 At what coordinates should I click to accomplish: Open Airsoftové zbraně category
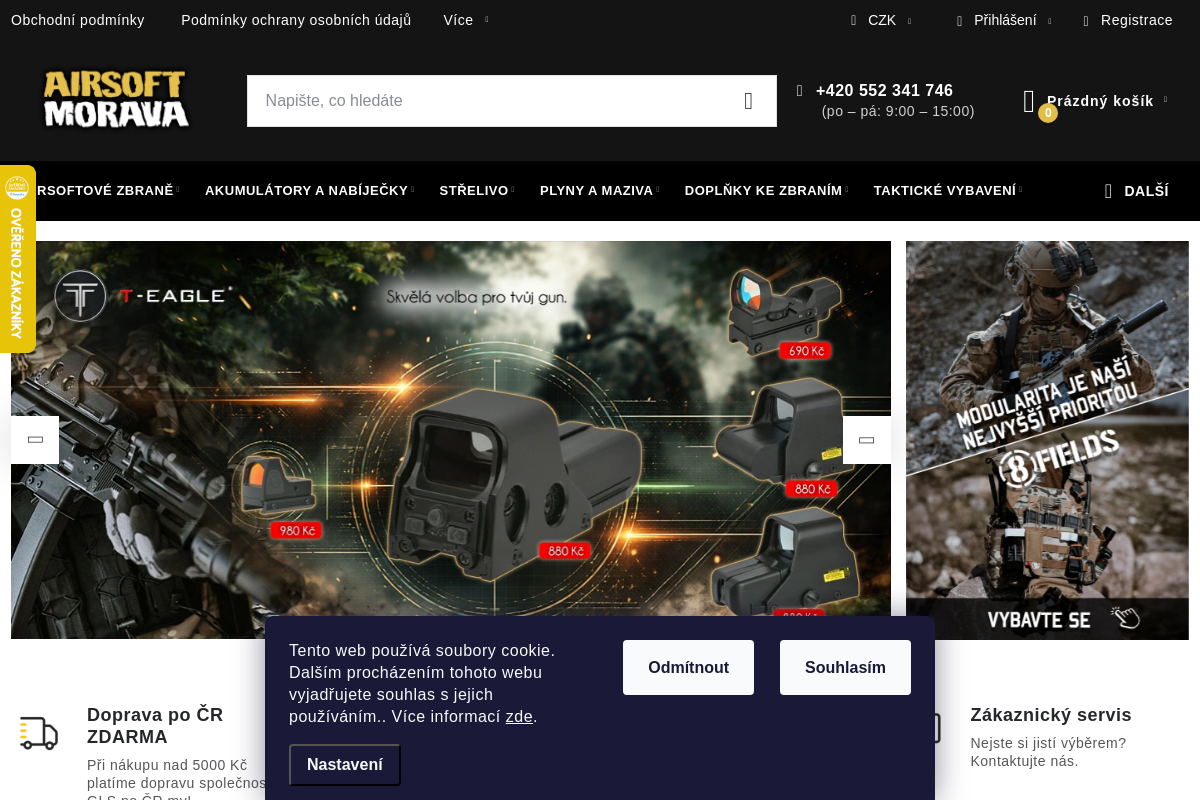click(105, 190)
